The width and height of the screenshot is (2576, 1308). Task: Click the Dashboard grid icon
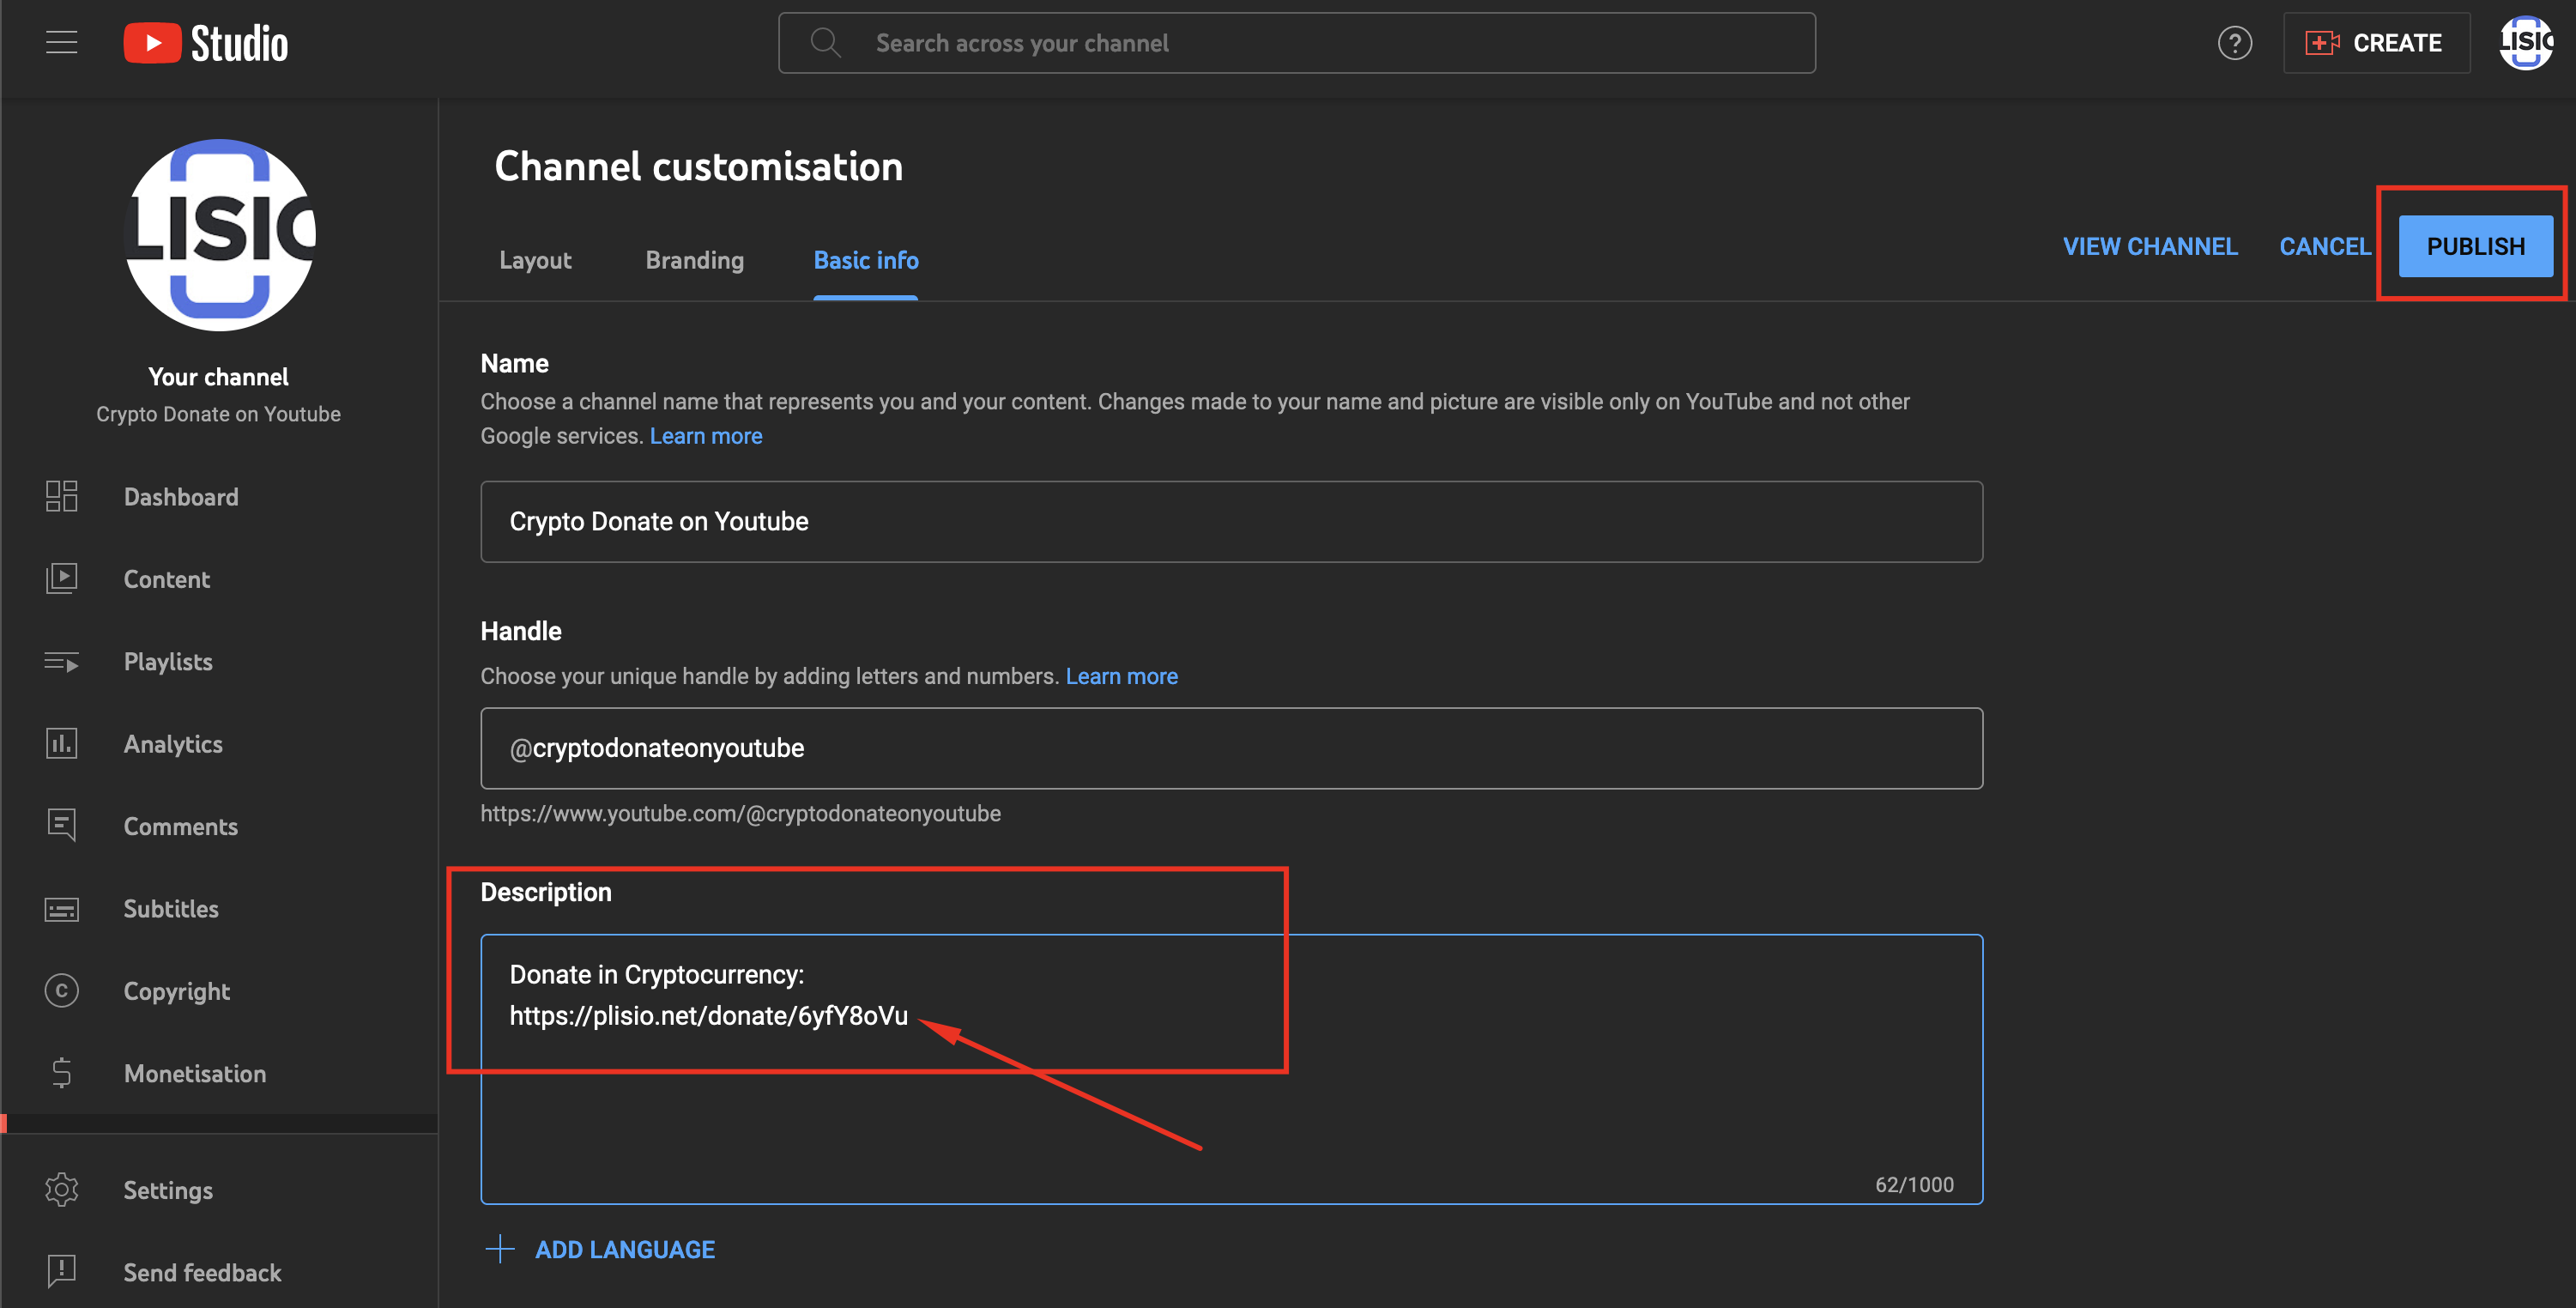pyautogui.click(x=61, y=497)
